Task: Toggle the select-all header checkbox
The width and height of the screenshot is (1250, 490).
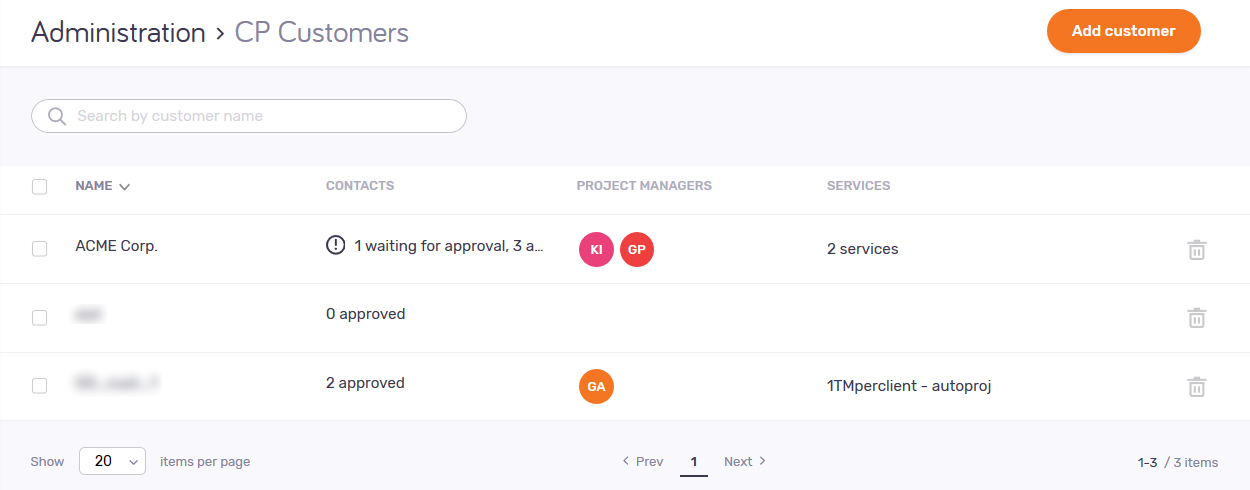Action: (x=40, y=186)
